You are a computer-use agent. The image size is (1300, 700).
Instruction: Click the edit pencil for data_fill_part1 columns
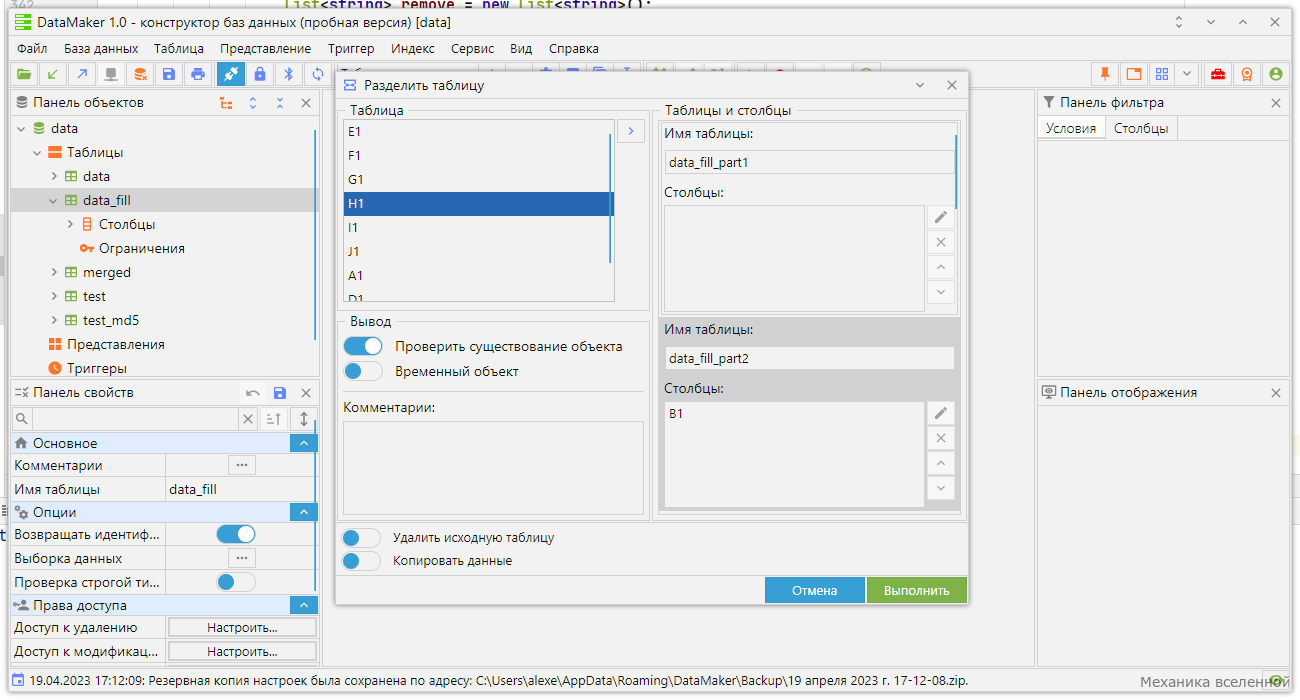[940, 217]
